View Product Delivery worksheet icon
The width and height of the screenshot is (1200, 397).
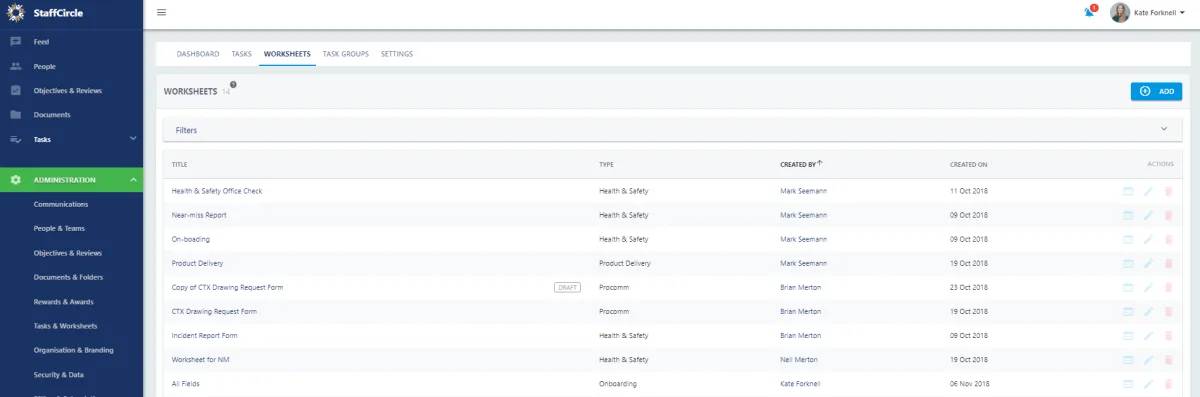[x=1128, y=263]
